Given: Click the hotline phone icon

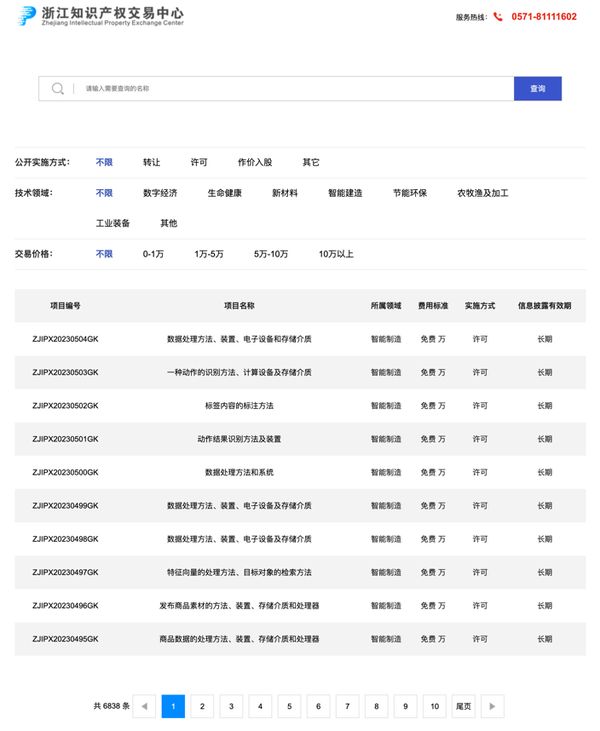Looking at the screenshot, I should pyautogui.click(x=498, y=17).
